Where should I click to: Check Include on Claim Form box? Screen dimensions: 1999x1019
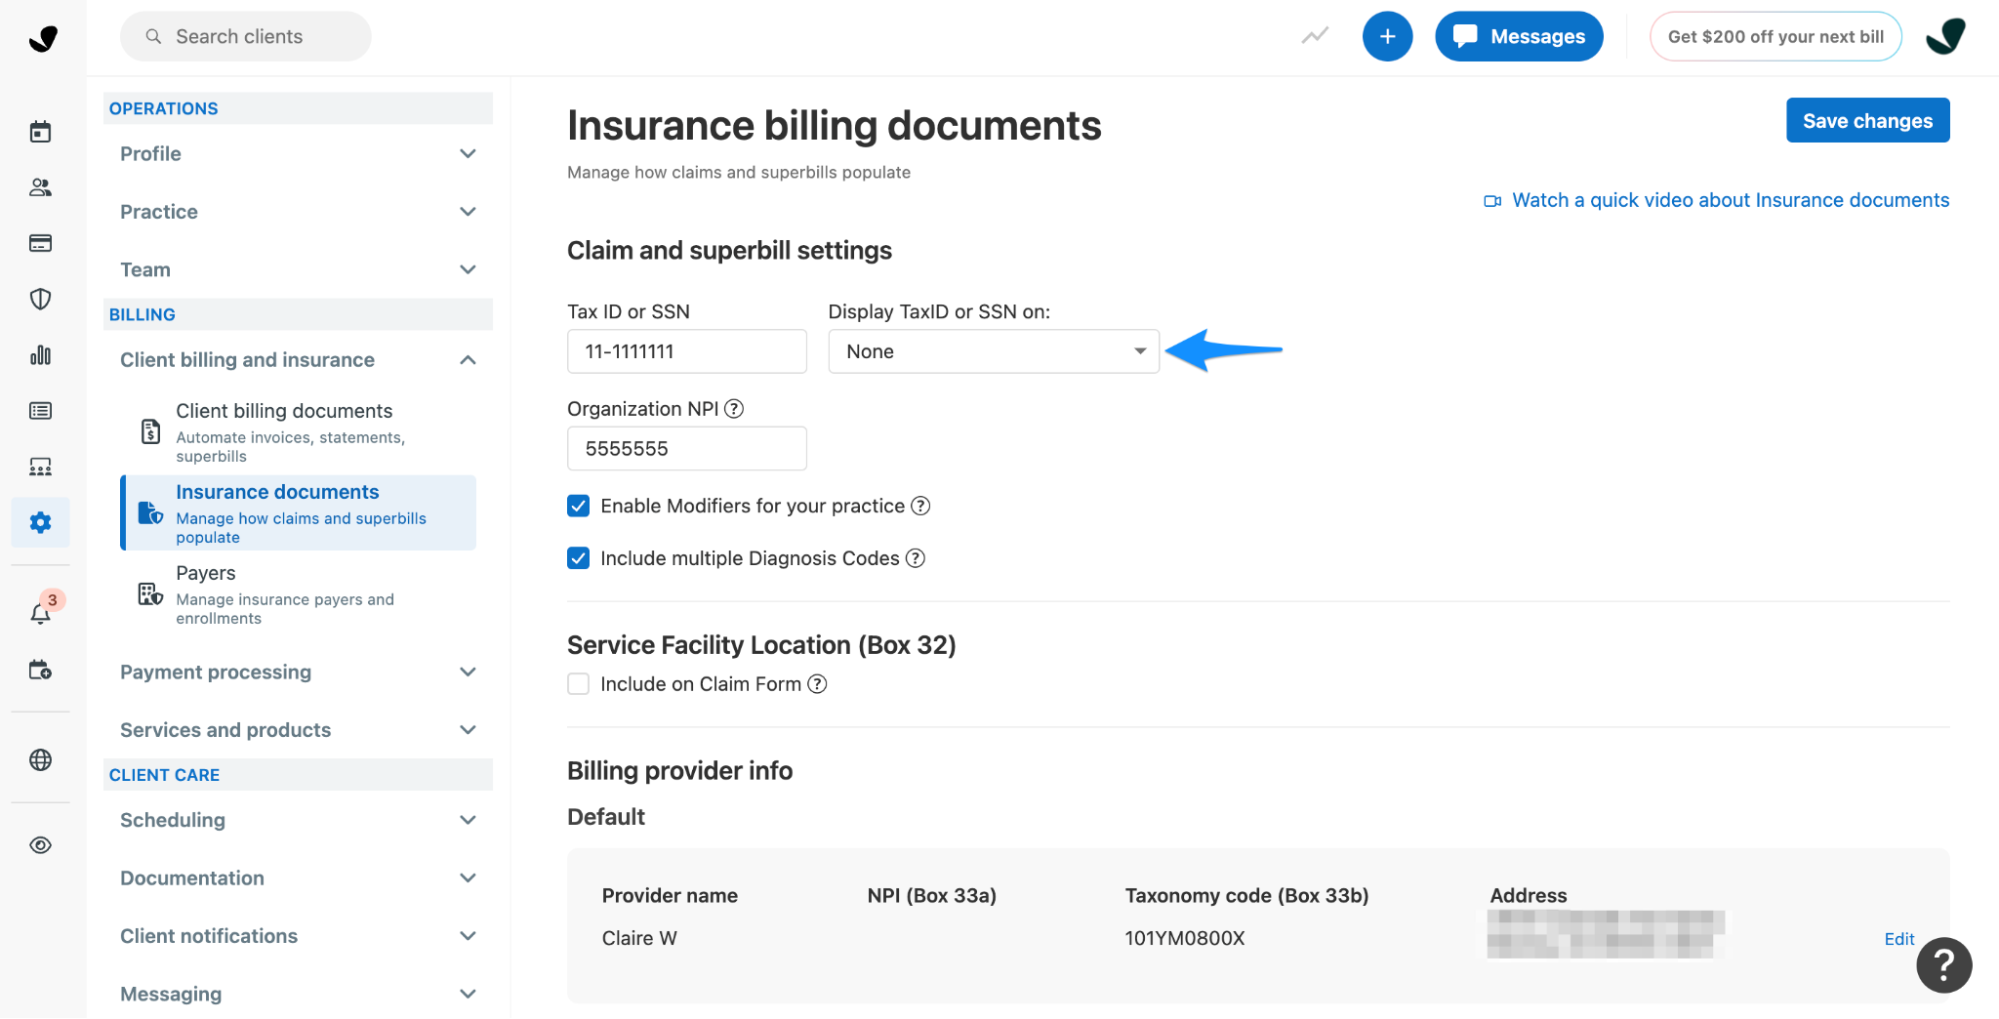point(578,684)
